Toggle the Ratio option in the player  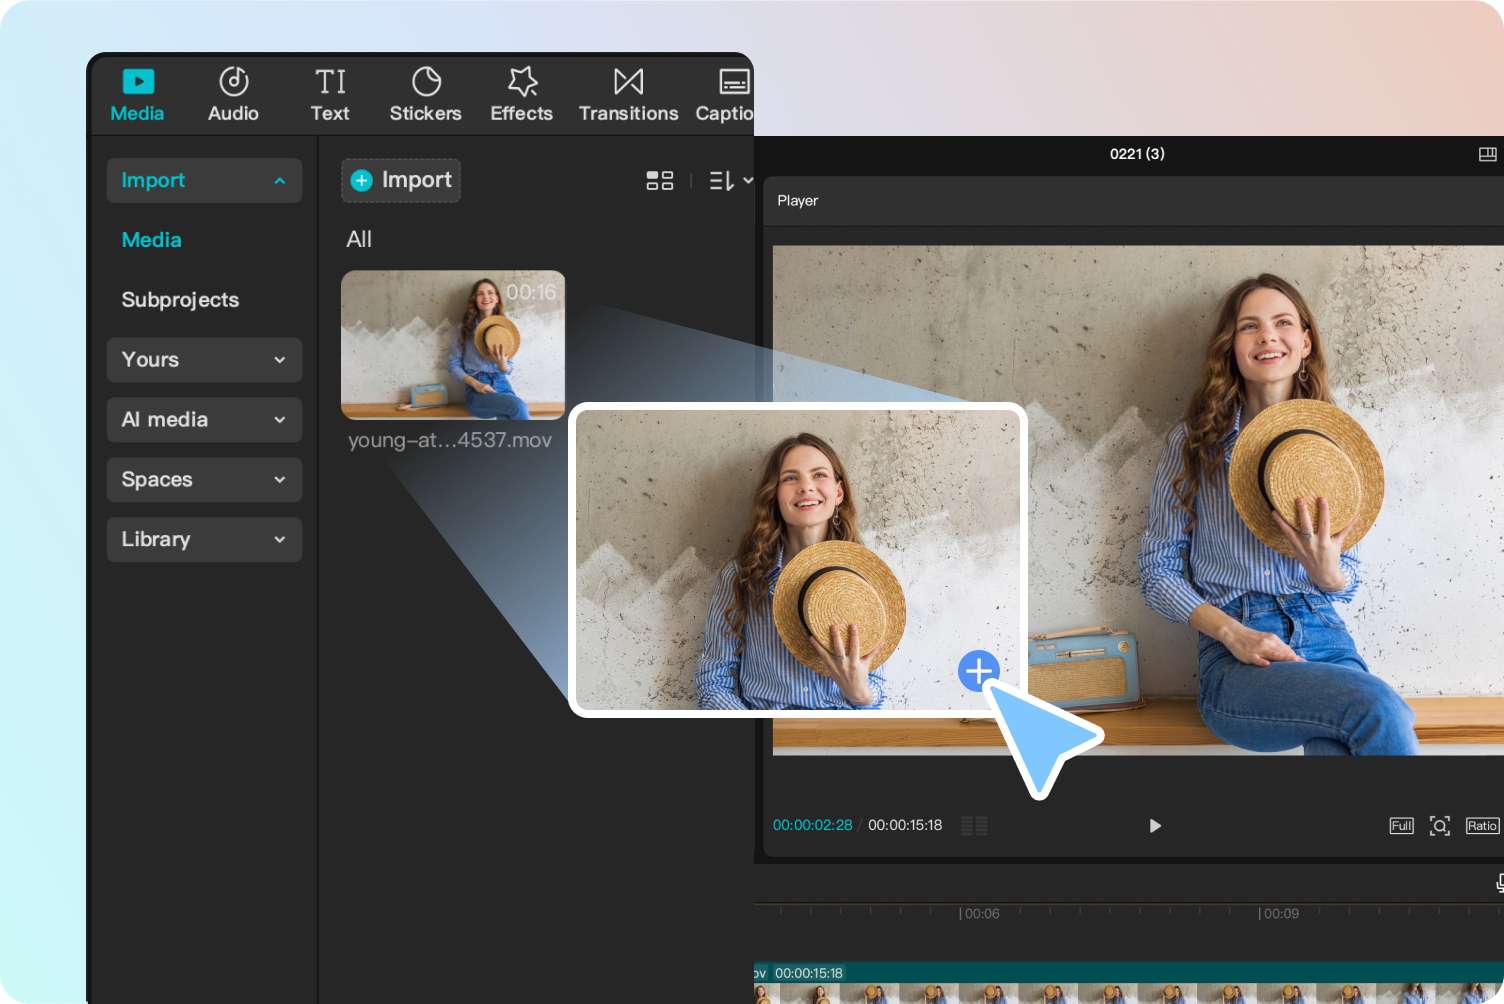(1481, 825)
